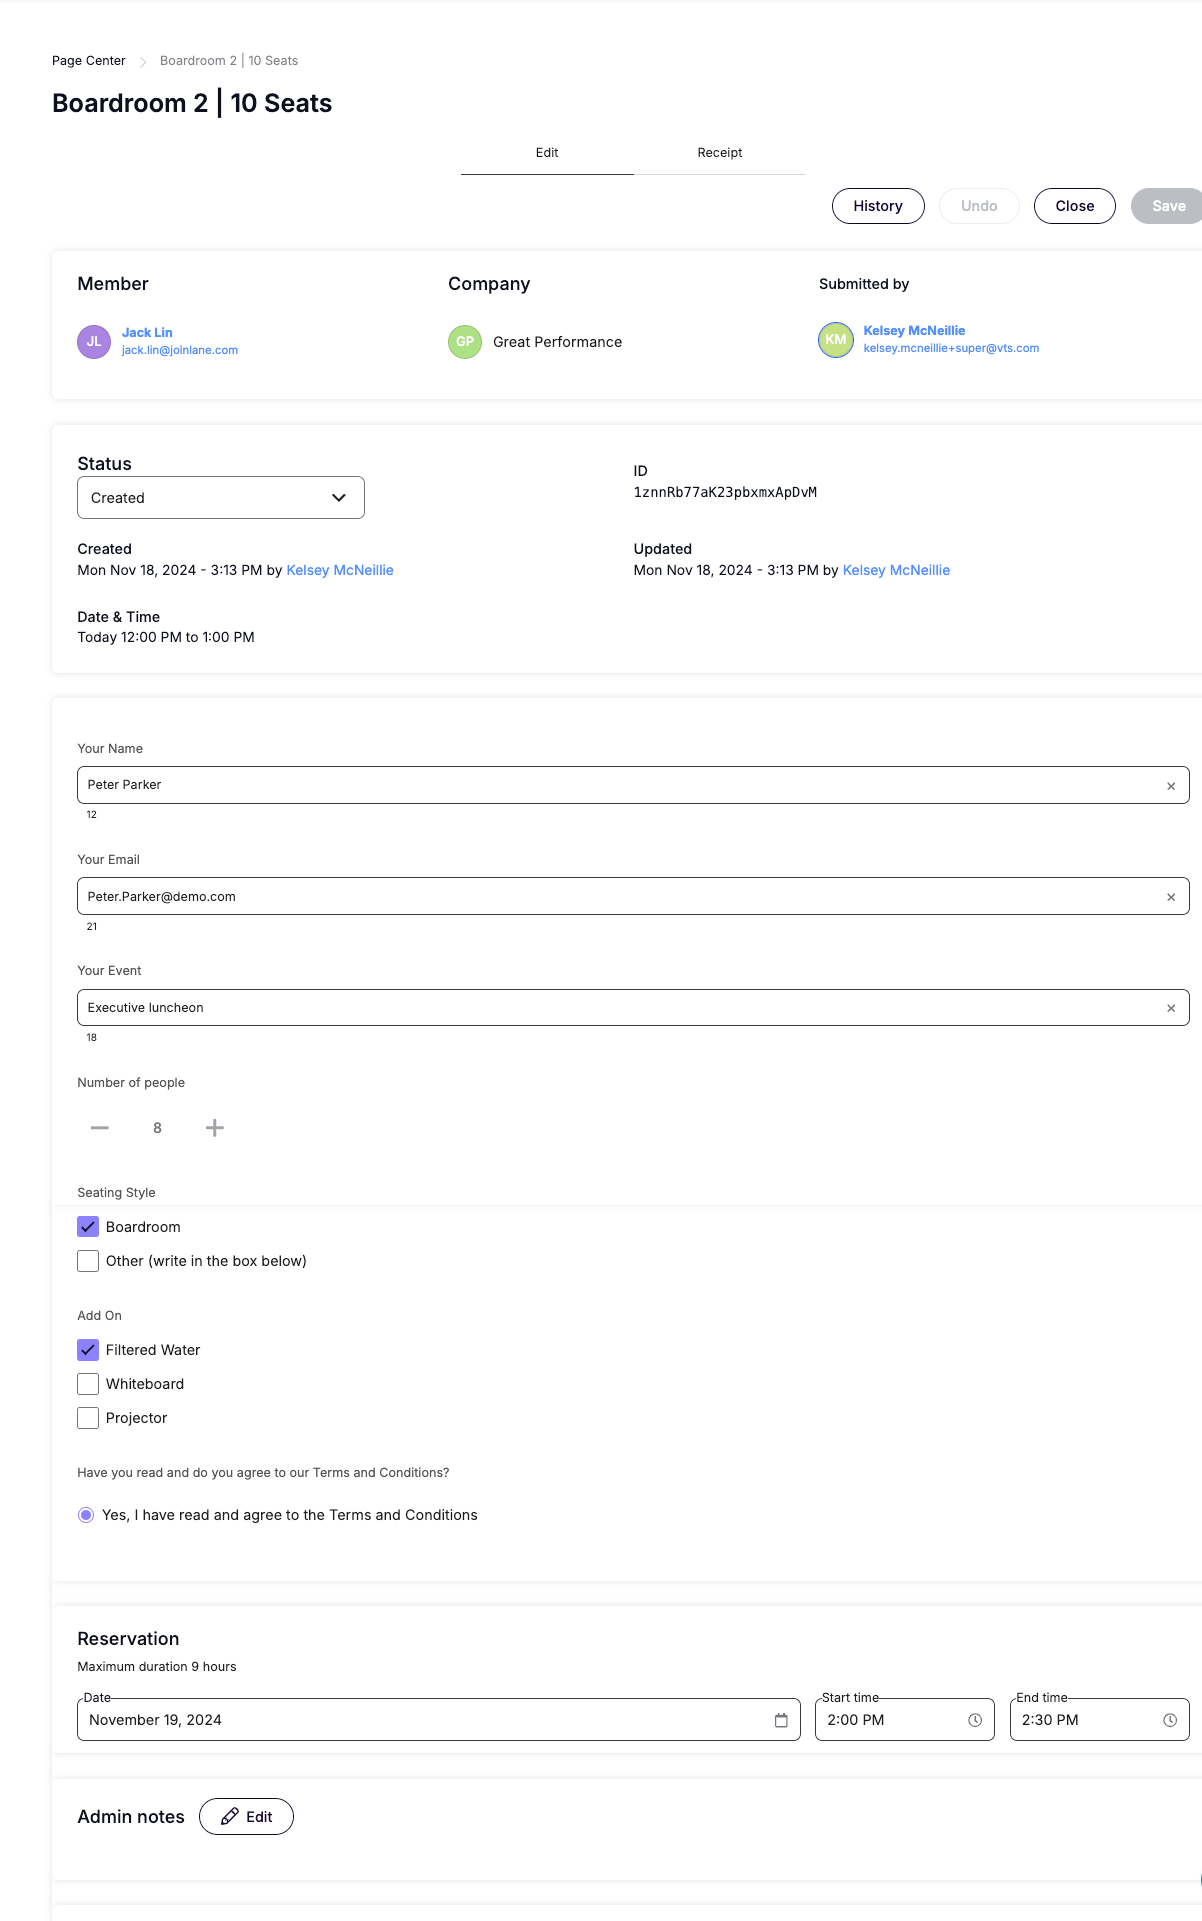Check Other (write in the box below)
The width and height of the screenshot is (1202, 1921).
point(88,1261)
